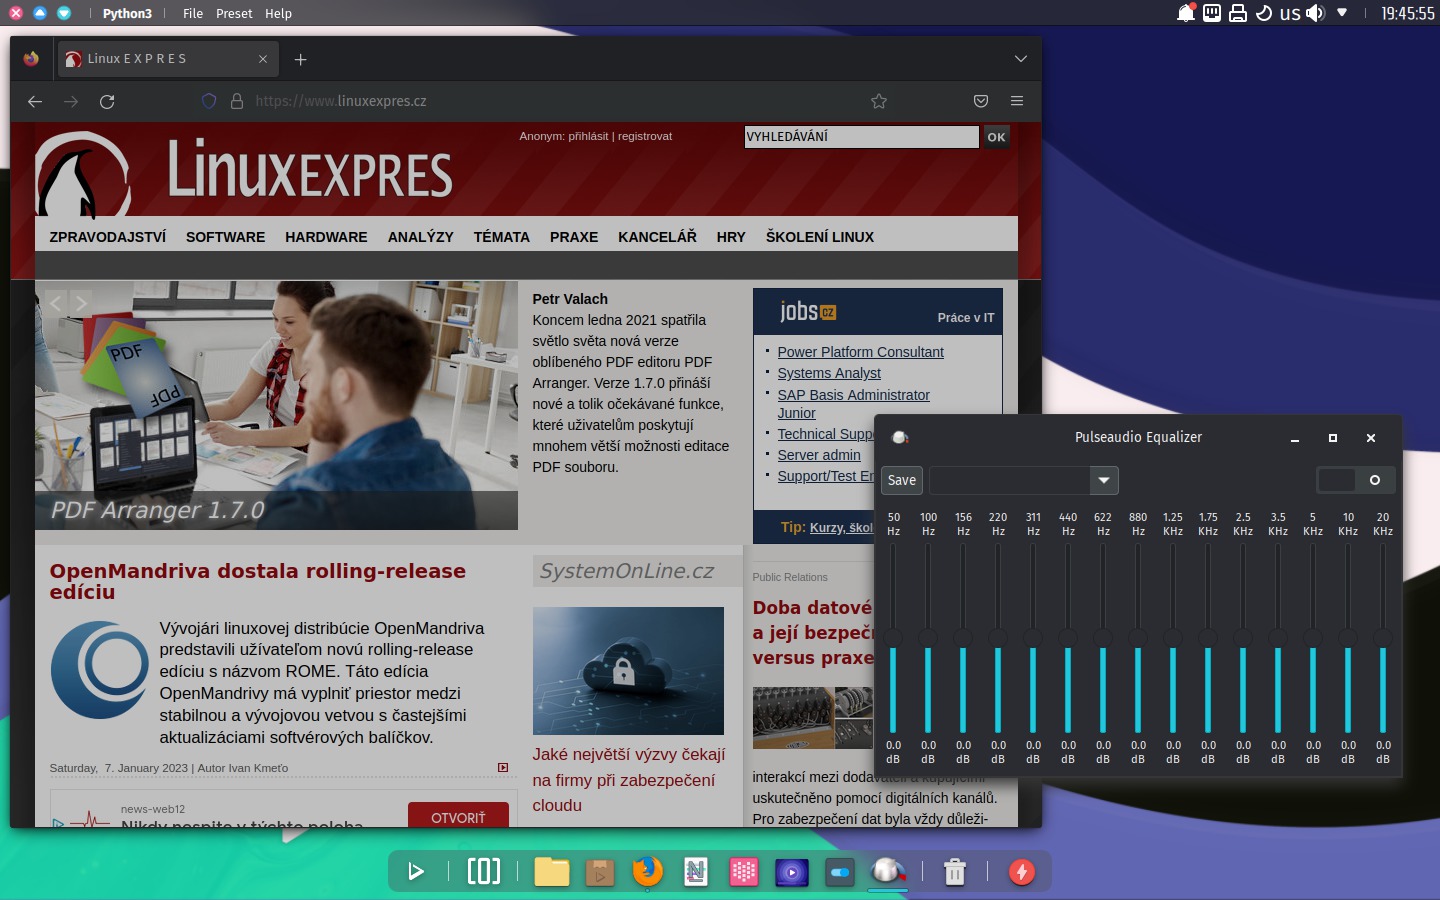
Task: Click the Firefox View icon left of tabs
Action: (x=31, y=59)
